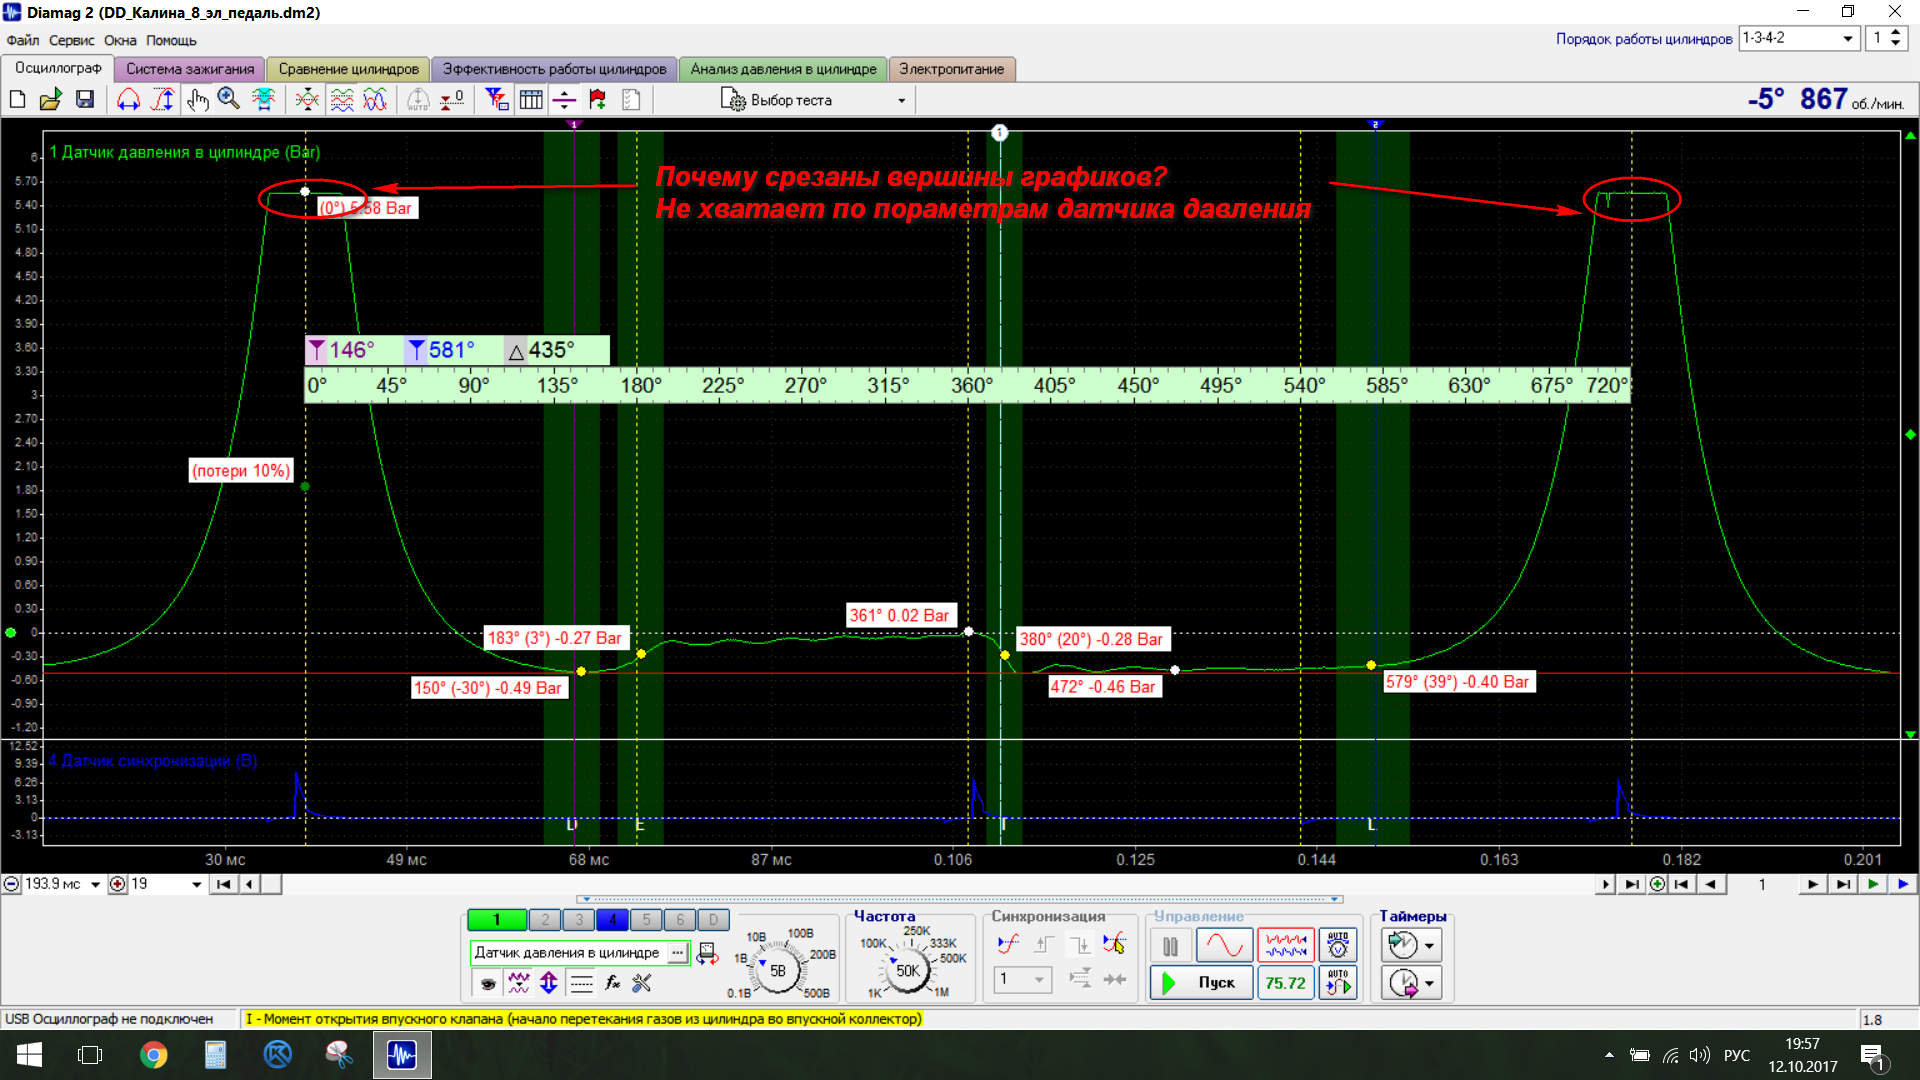Click the crossed waveforms compress icon
The image size is (1920, 1080).
[x=307, y=99]
